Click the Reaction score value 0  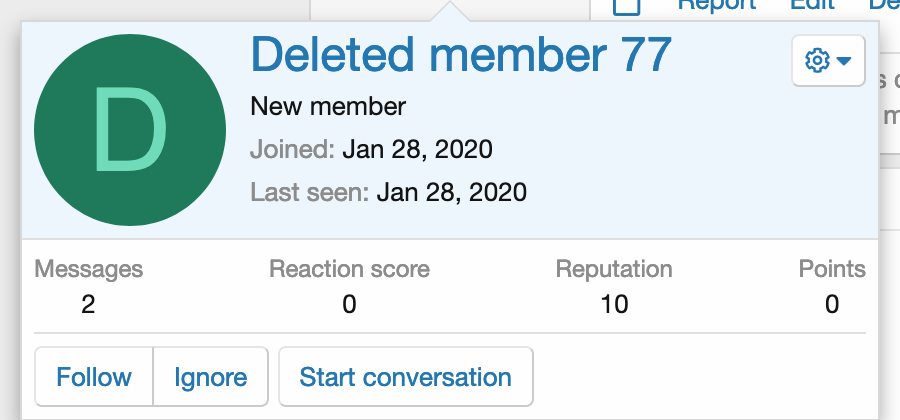click(x=349, y=304)
